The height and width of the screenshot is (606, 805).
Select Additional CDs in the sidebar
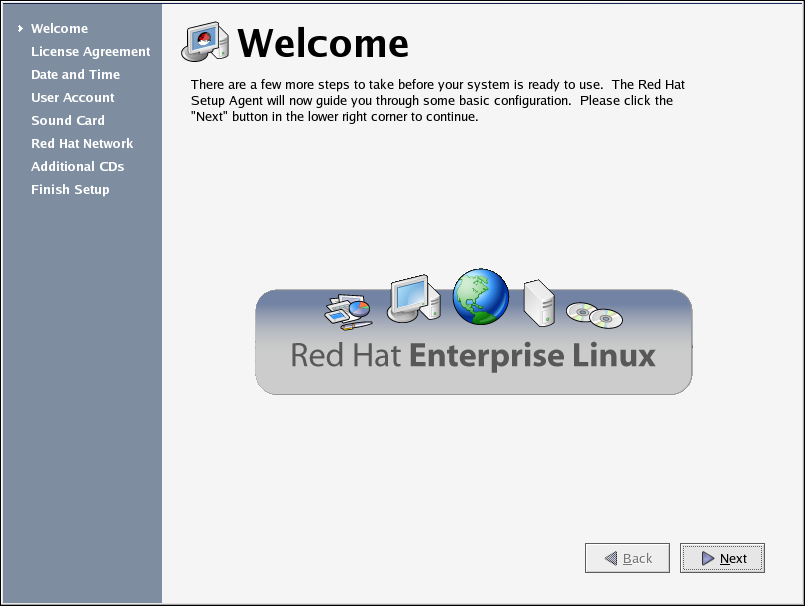tap(77, 167)
